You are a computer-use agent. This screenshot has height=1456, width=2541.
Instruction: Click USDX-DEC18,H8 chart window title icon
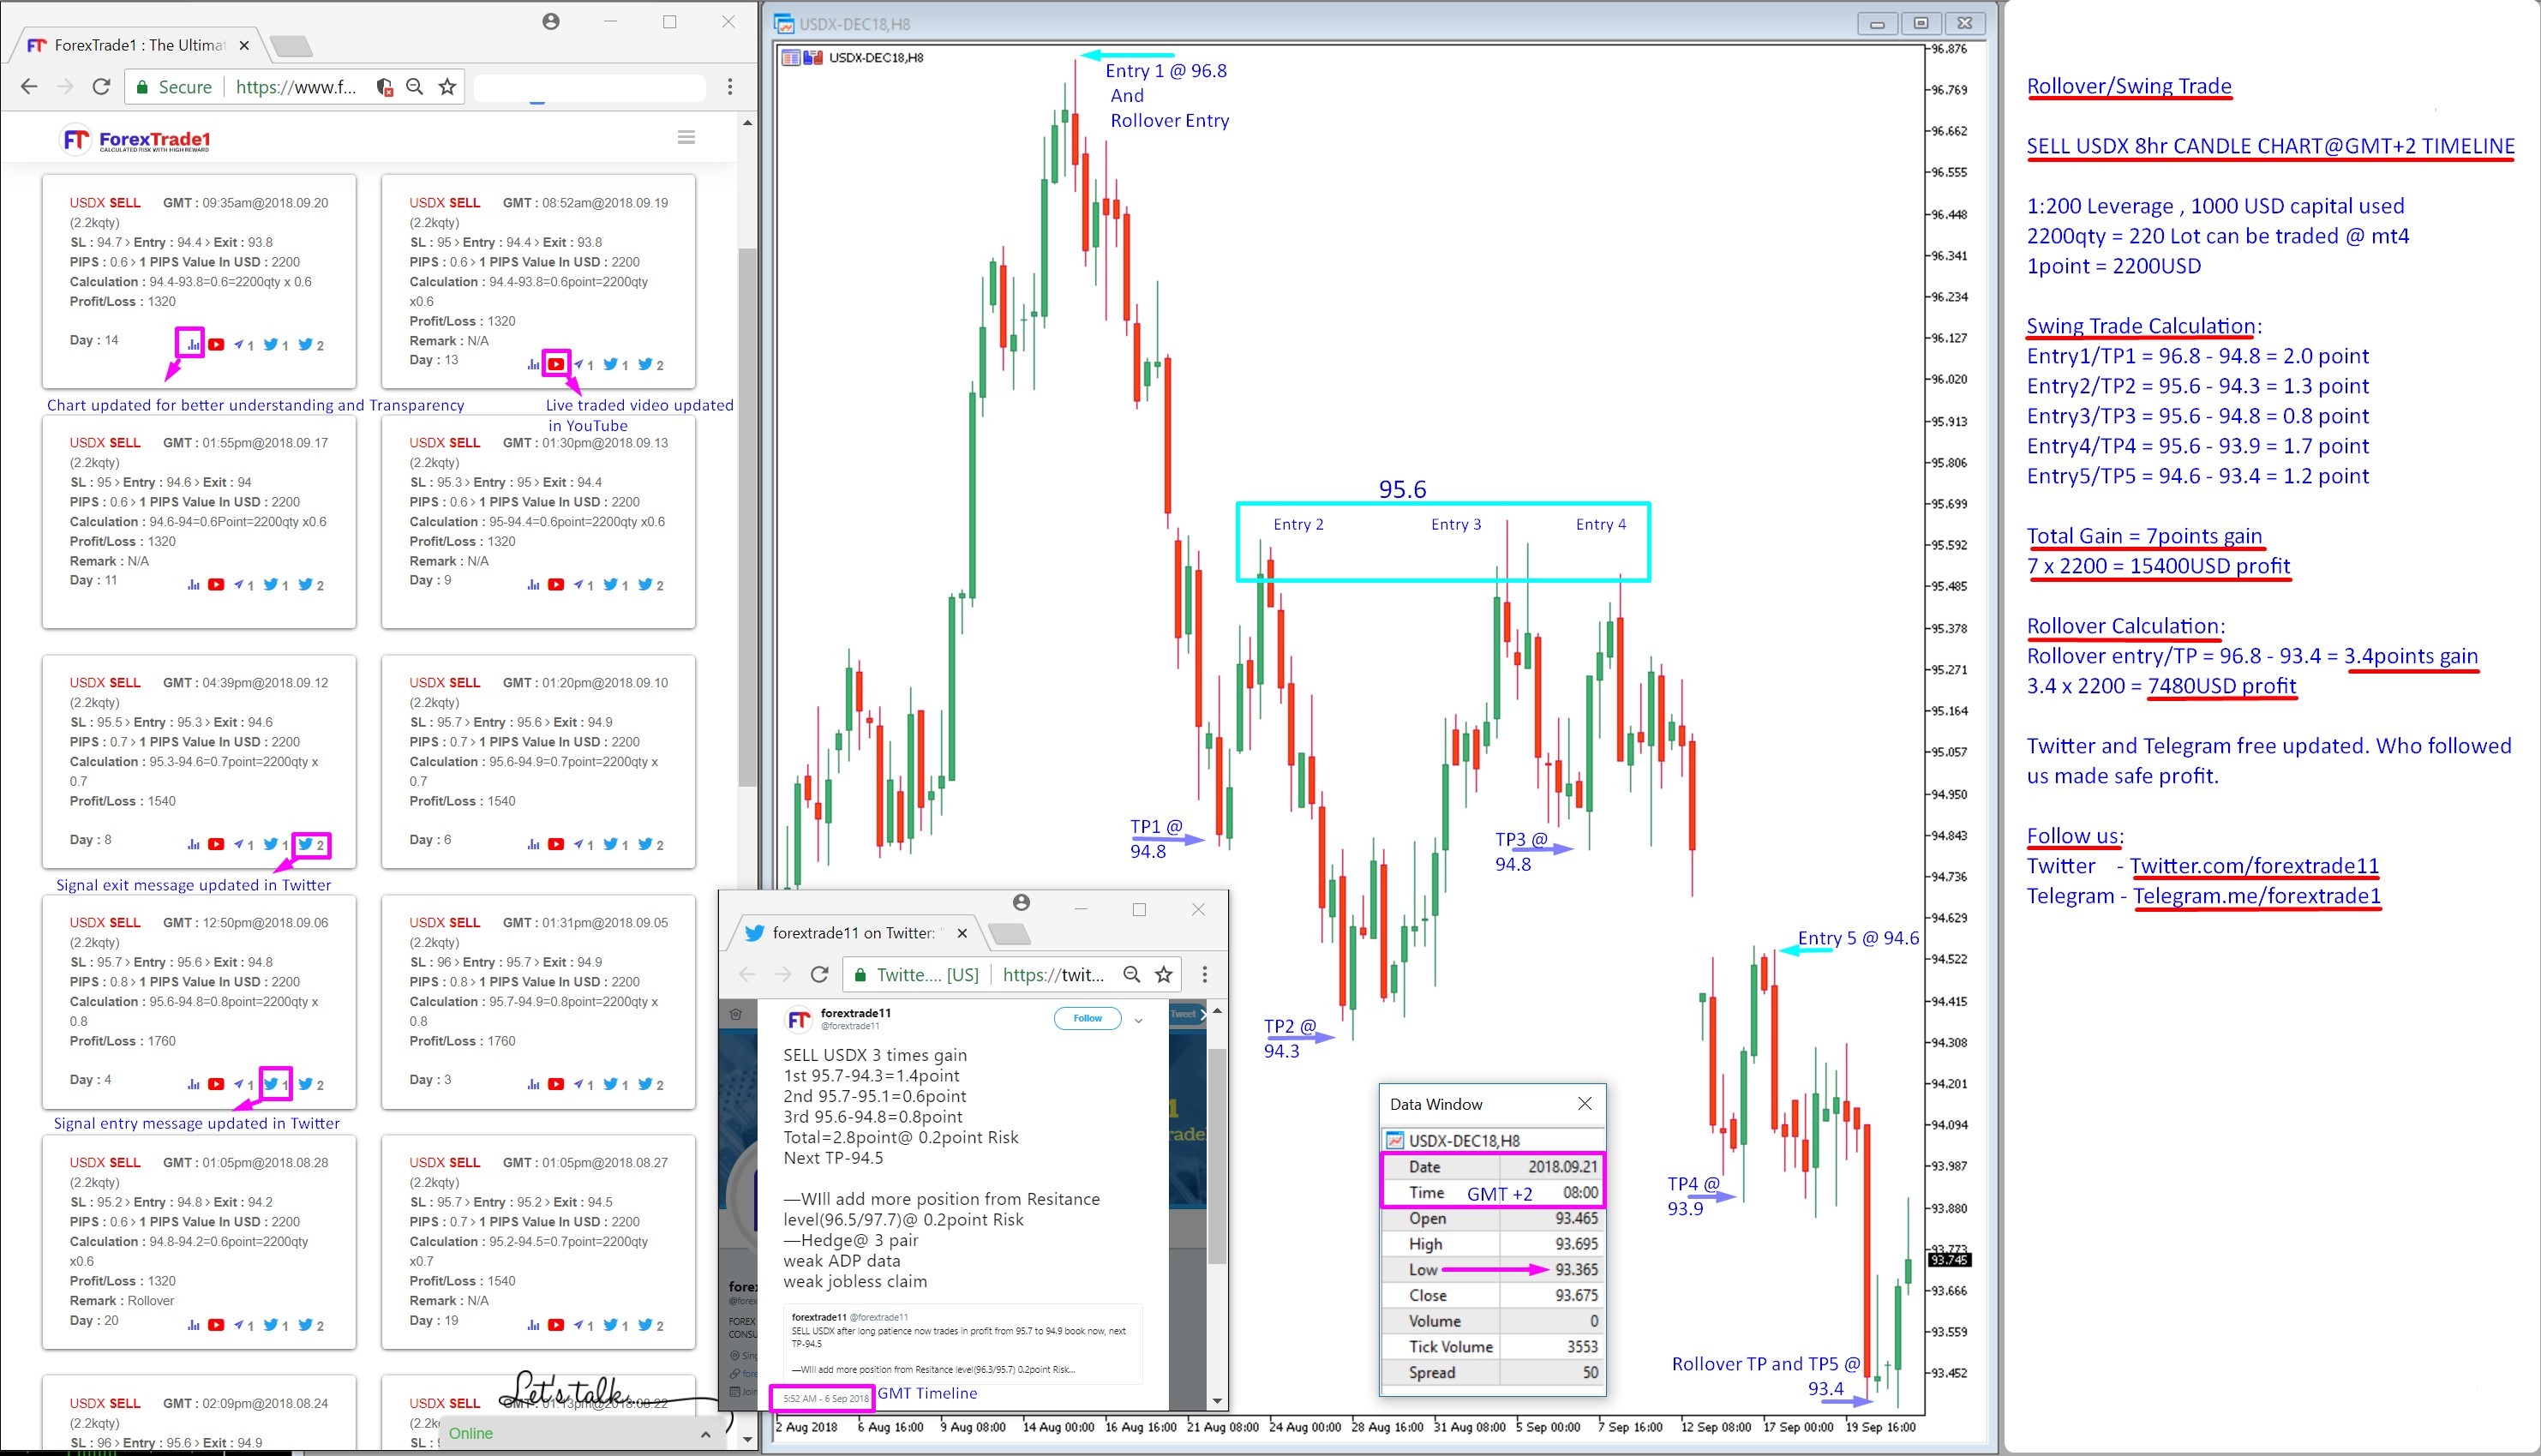coord(785,23)
